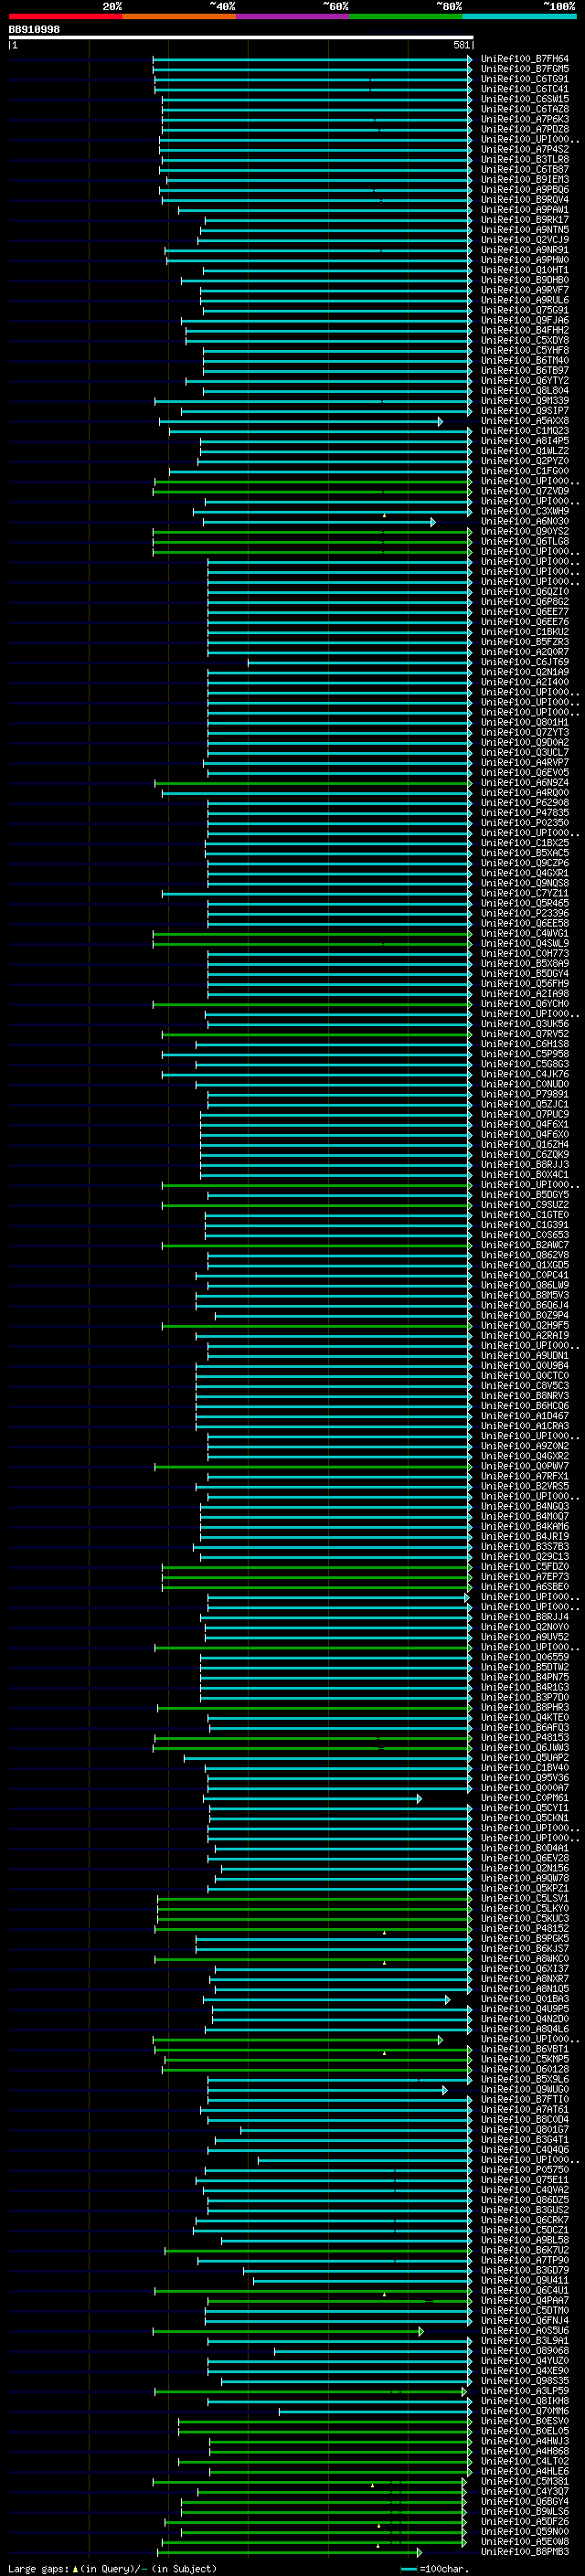Open hit UniRef100_A9BL58
Viewport: 585px width, 2576px height.
tap(524, 2240)
